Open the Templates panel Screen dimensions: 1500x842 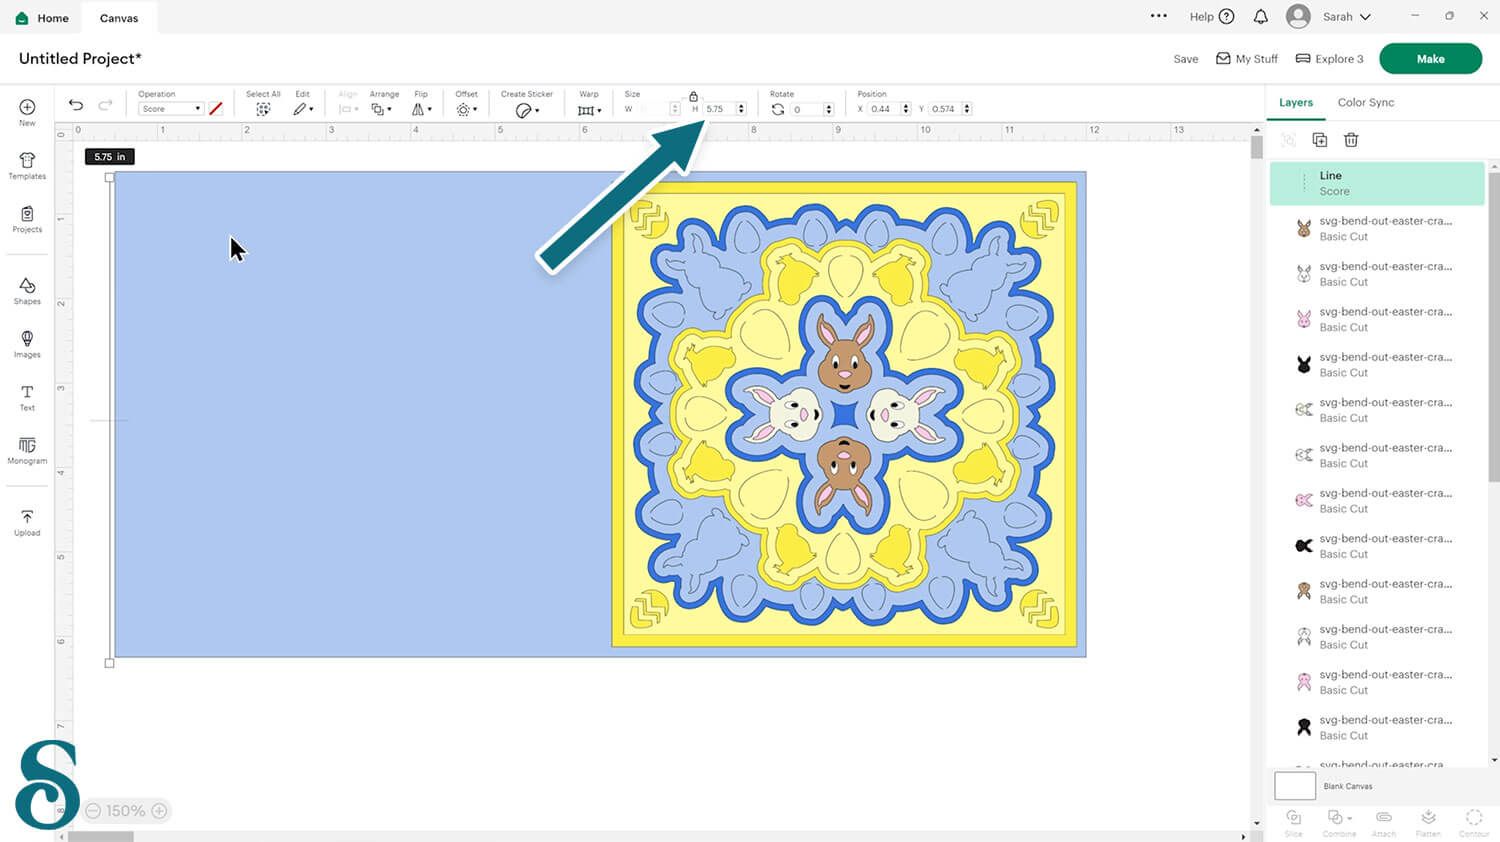click(27, 166)
